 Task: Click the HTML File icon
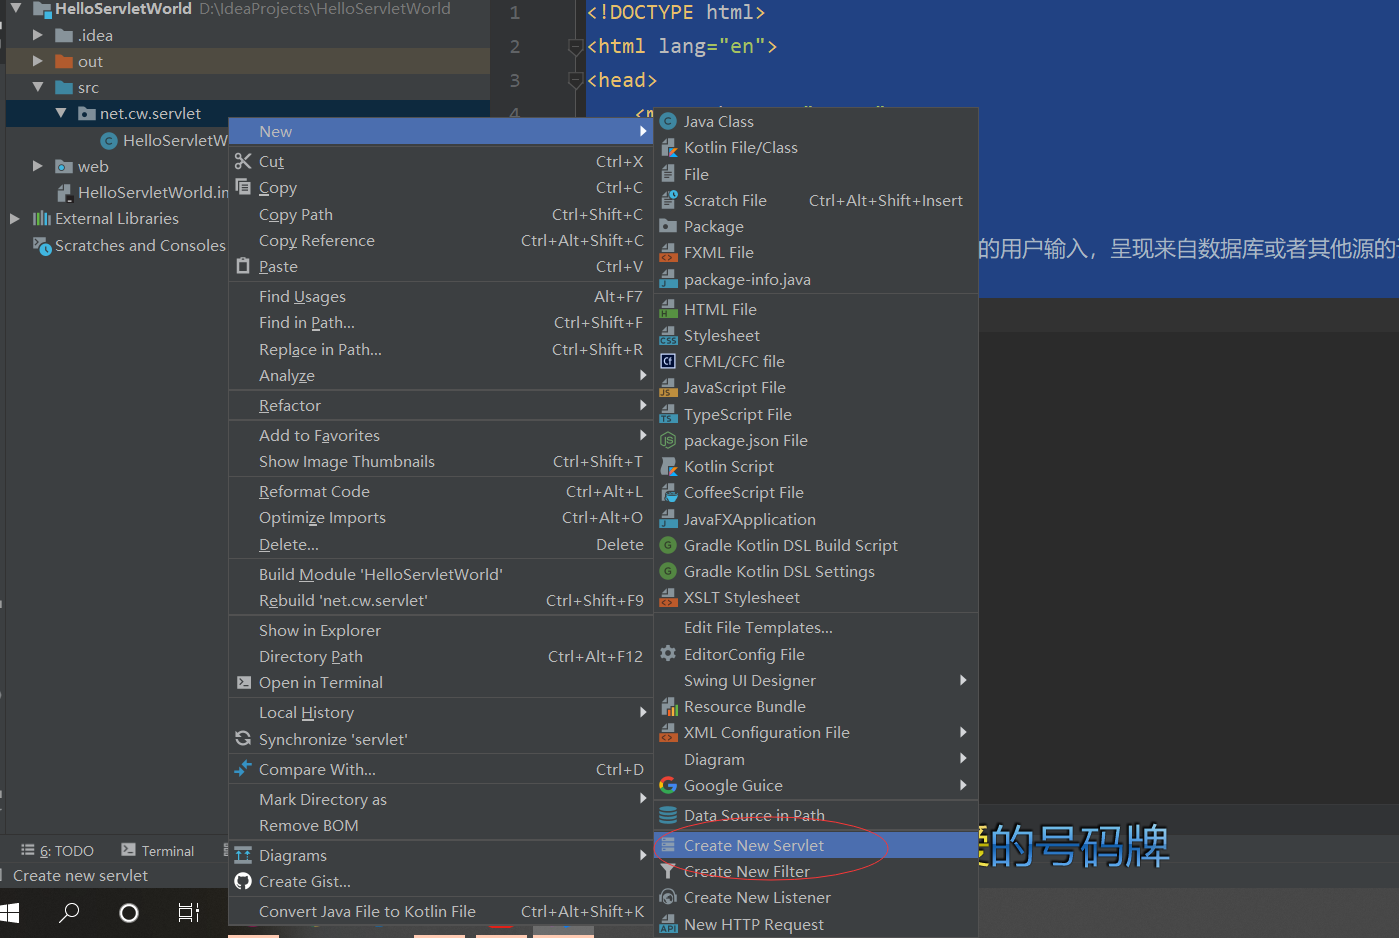(669, 309)
